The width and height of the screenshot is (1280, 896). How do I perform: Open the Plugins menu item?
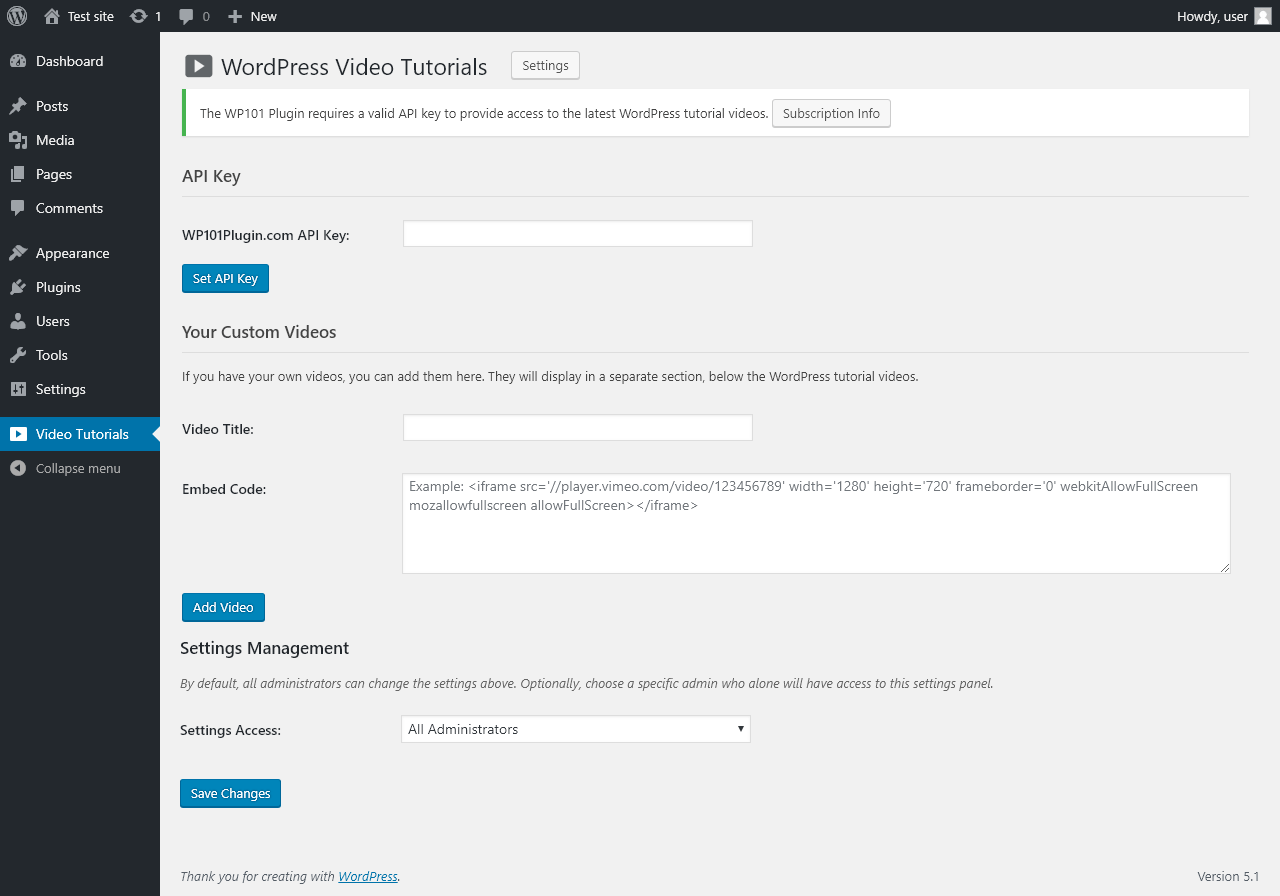(80, 287)
